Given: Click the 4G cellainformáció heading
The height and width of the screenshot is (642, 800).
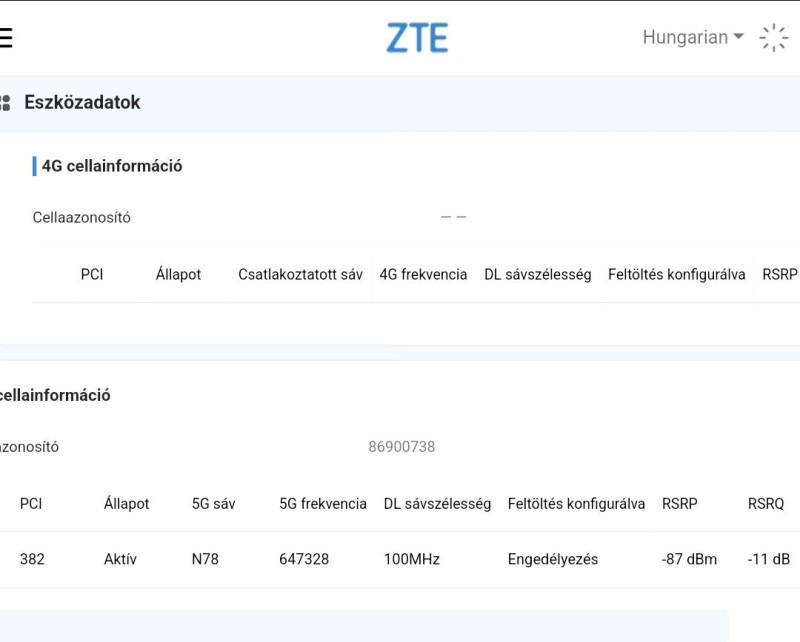Looking at the screenshot, I should pos(112,166).
